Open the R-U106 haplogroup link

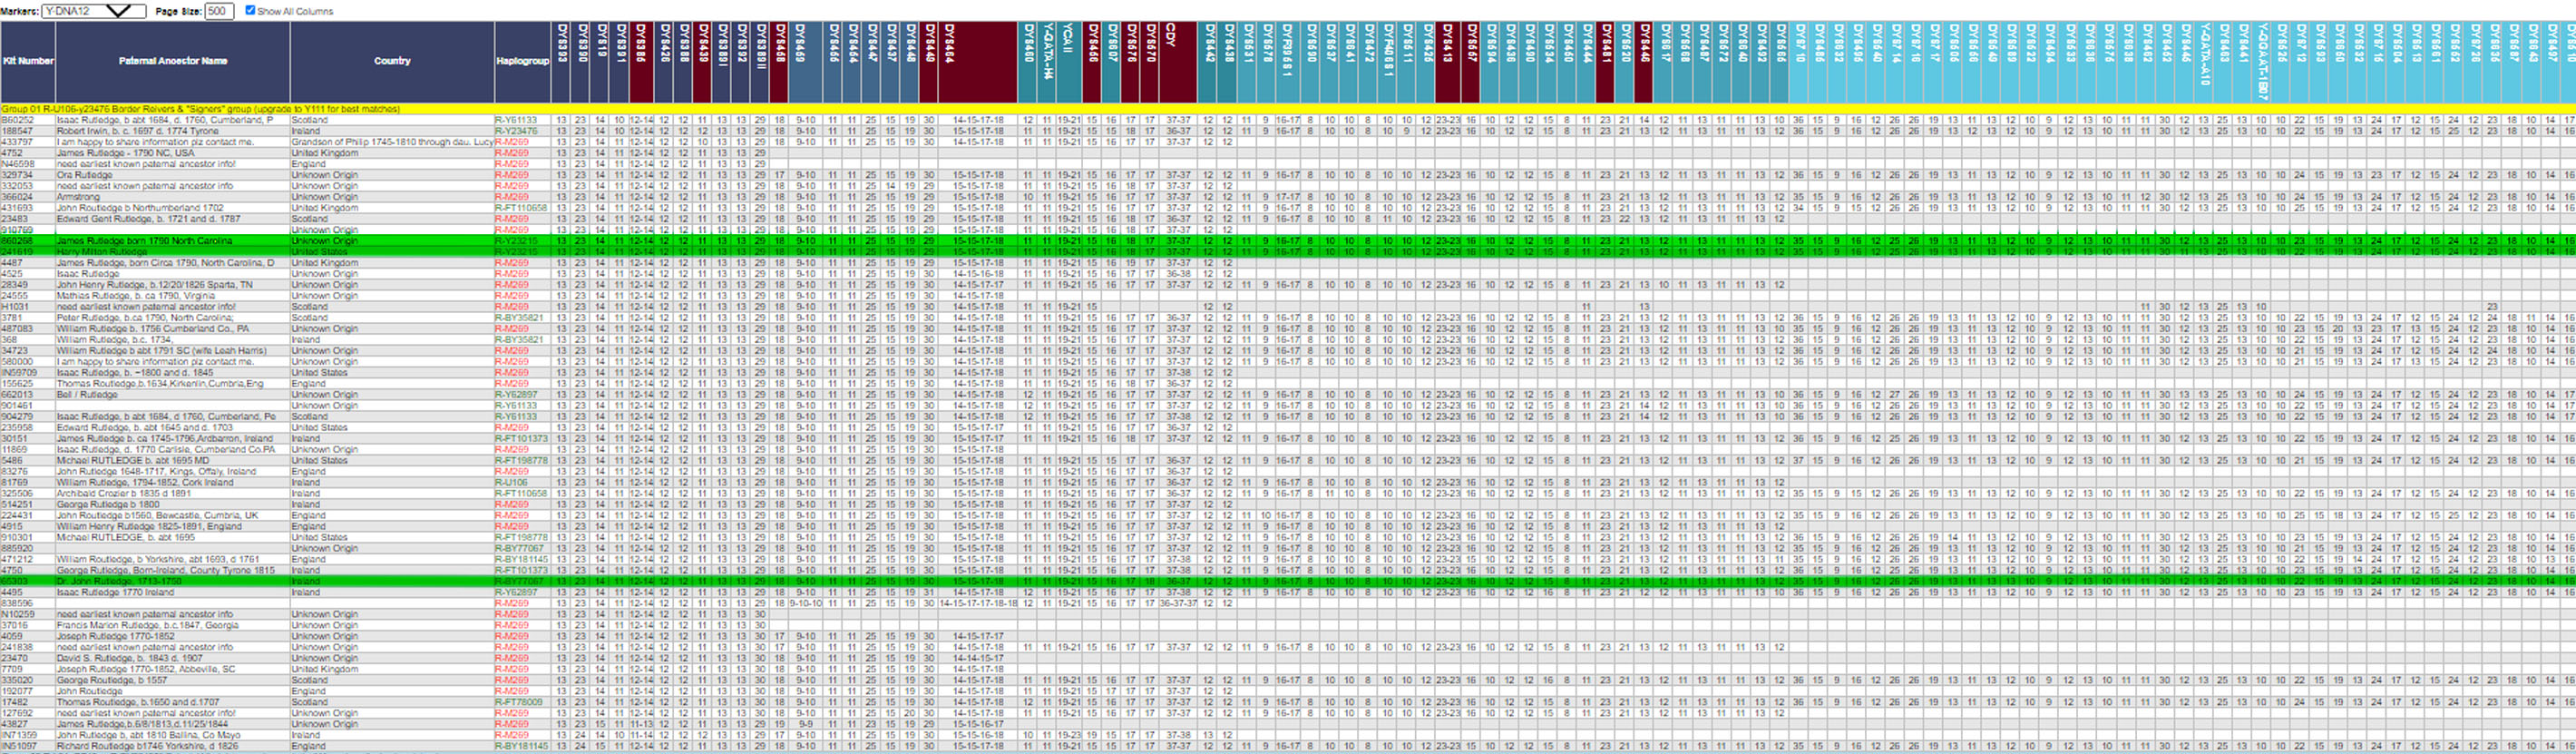[x=510, y=482]
